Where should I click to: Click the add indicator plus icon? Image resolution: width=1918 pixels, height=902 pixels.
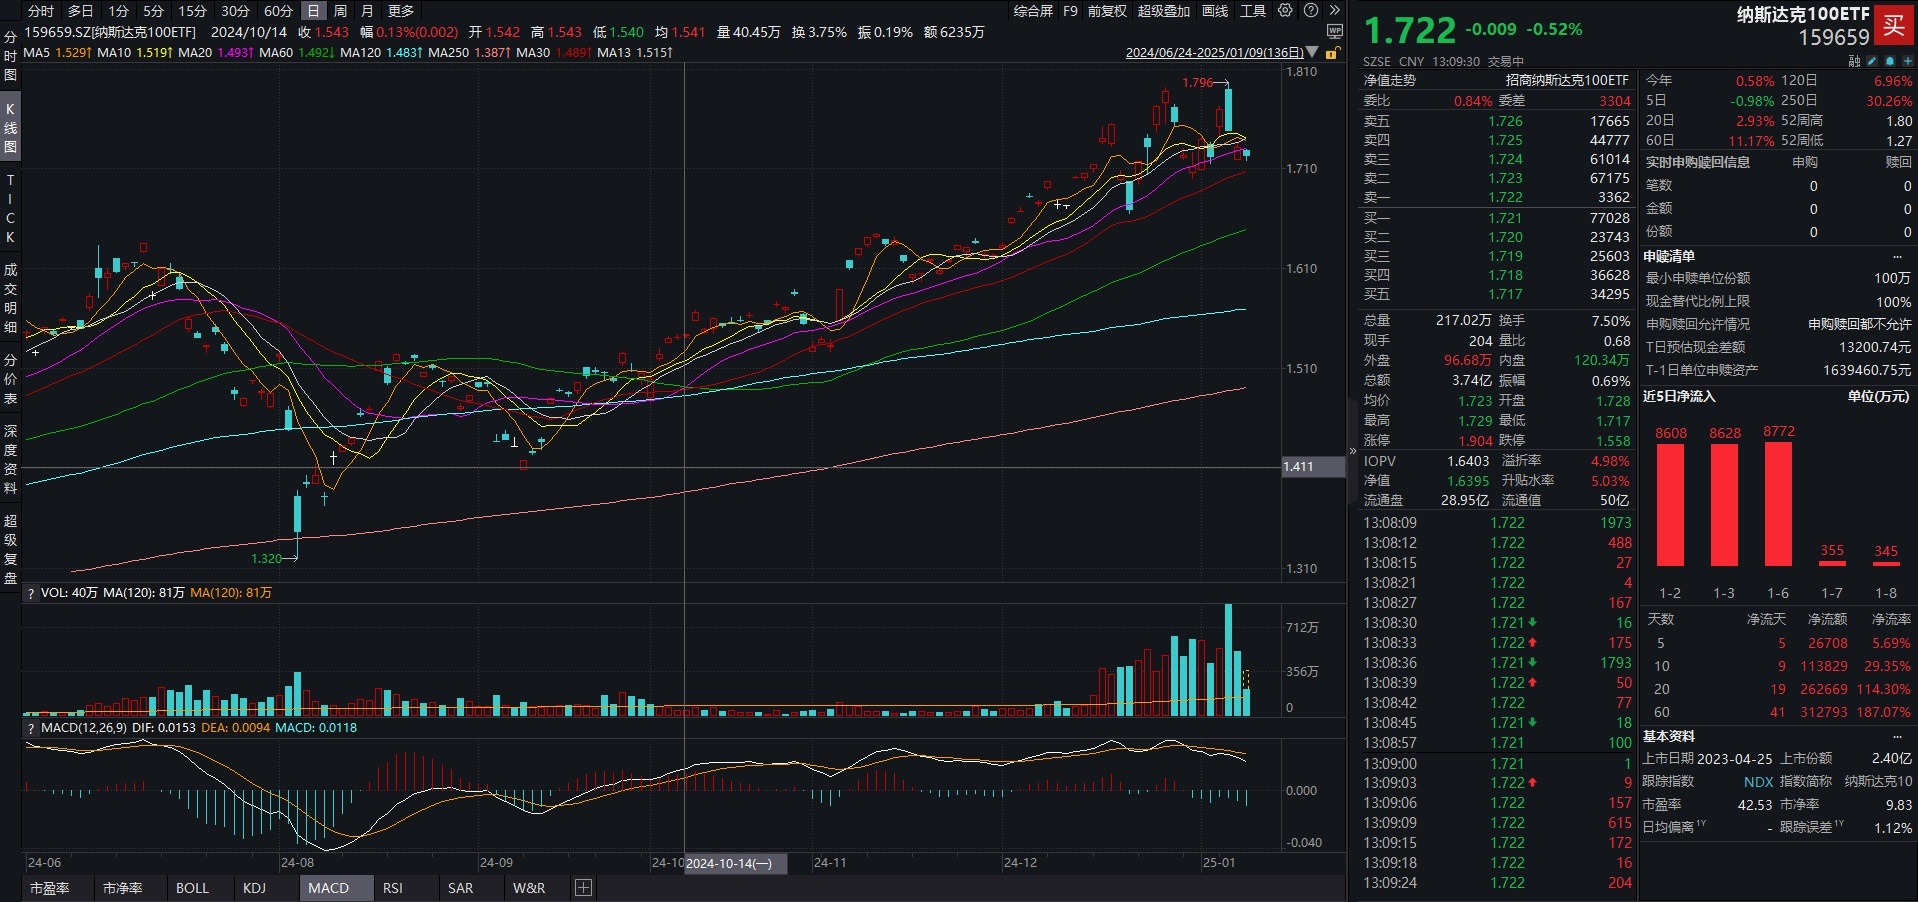(584, 888)
